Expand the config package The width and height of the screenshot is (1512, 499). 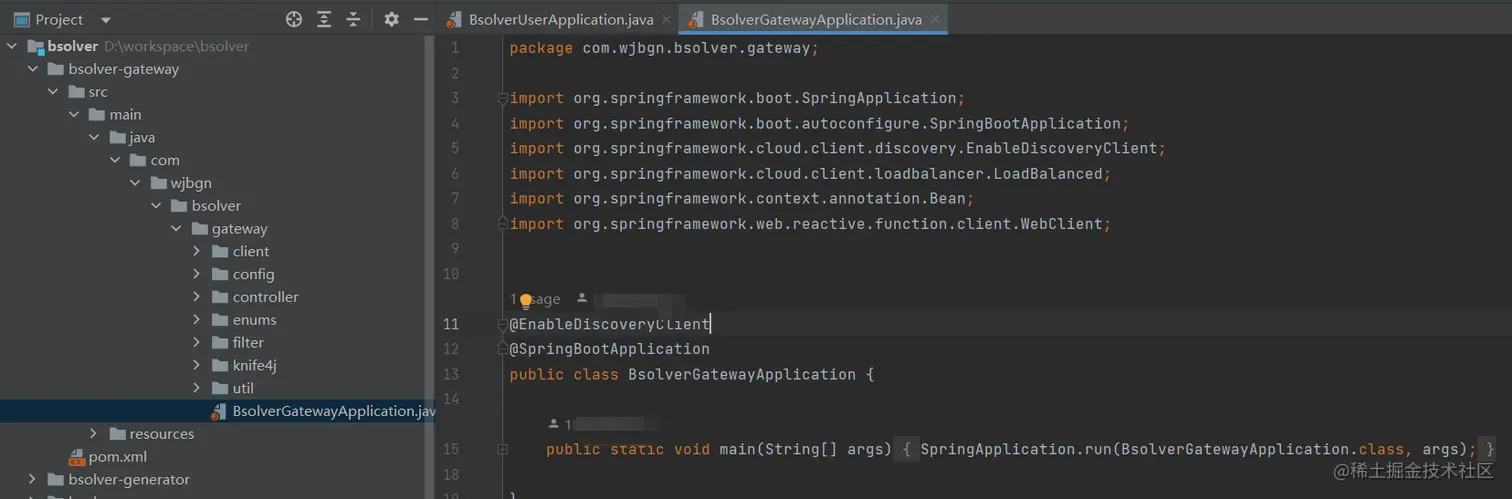(197, 274)
